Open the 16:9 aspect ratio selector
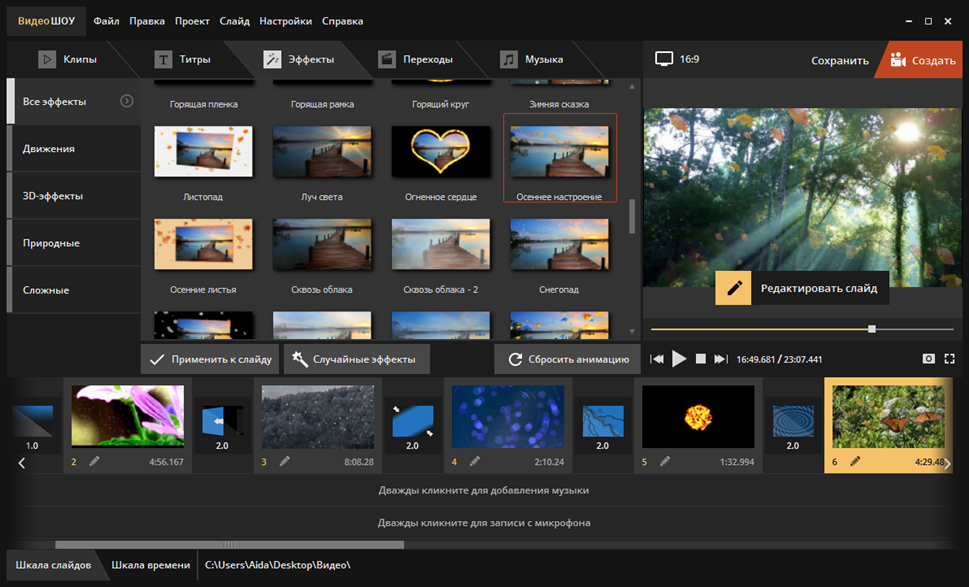969x587 pixels. click(x=678, y=59)
